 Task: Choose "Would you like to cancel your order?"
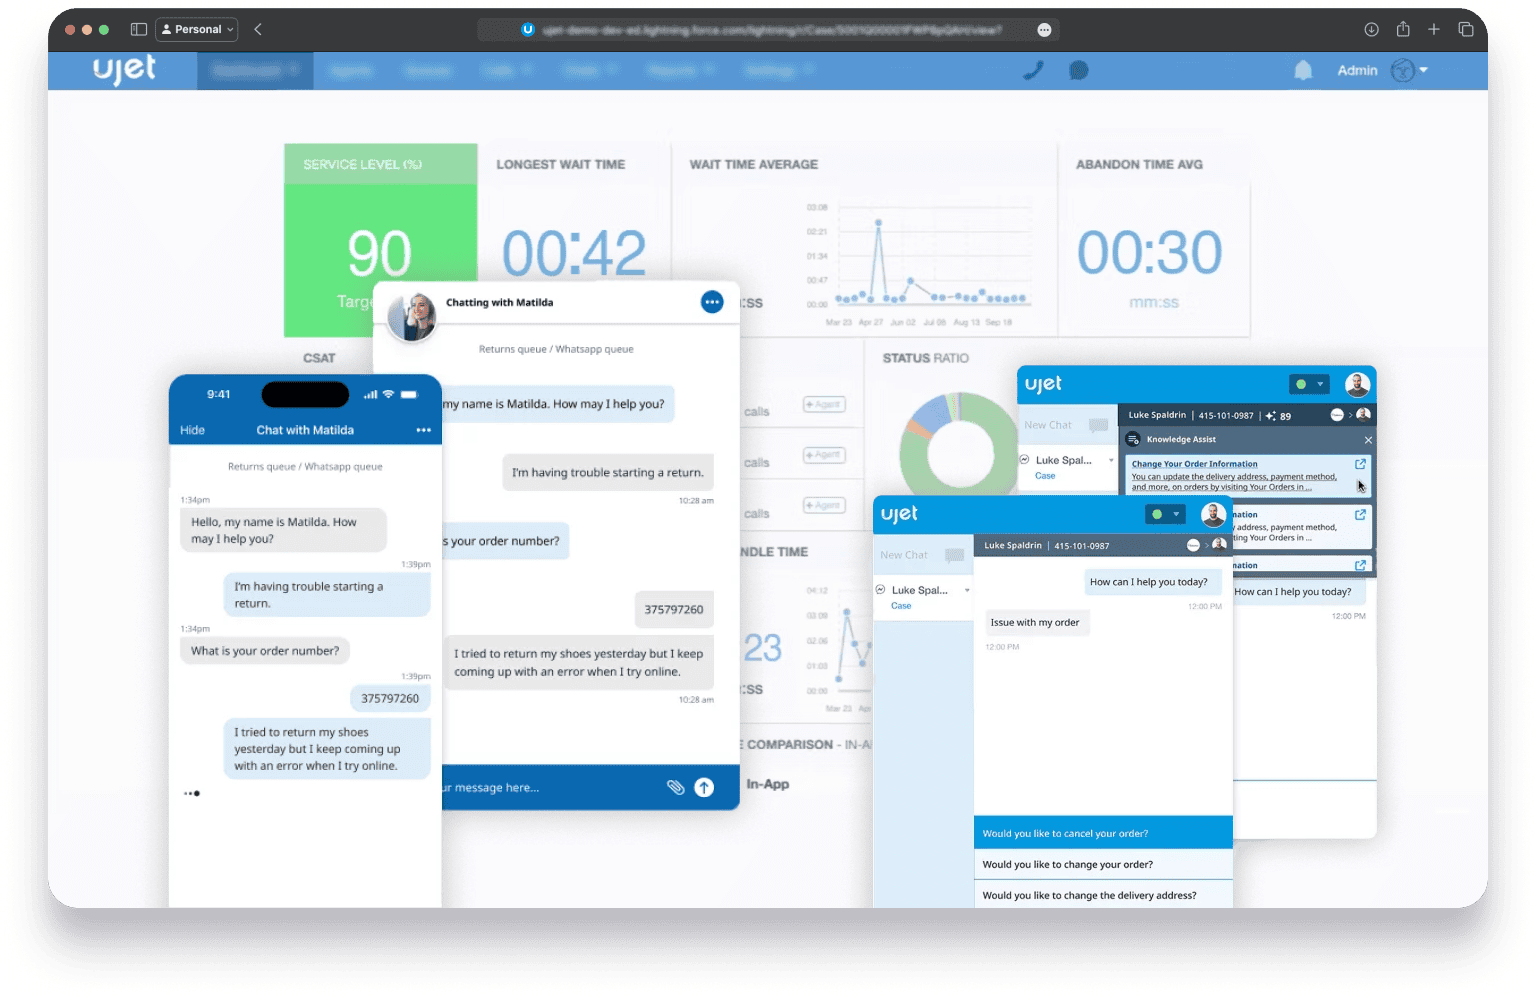[1102, 833]
